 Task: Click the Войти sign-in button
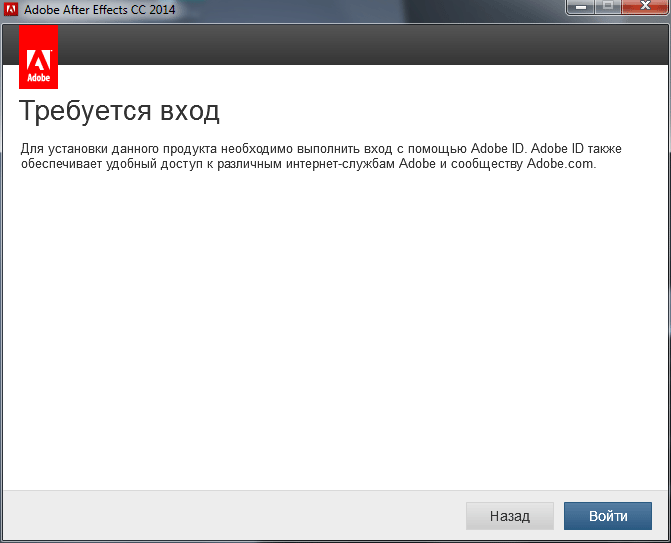[x=608, y=516]
